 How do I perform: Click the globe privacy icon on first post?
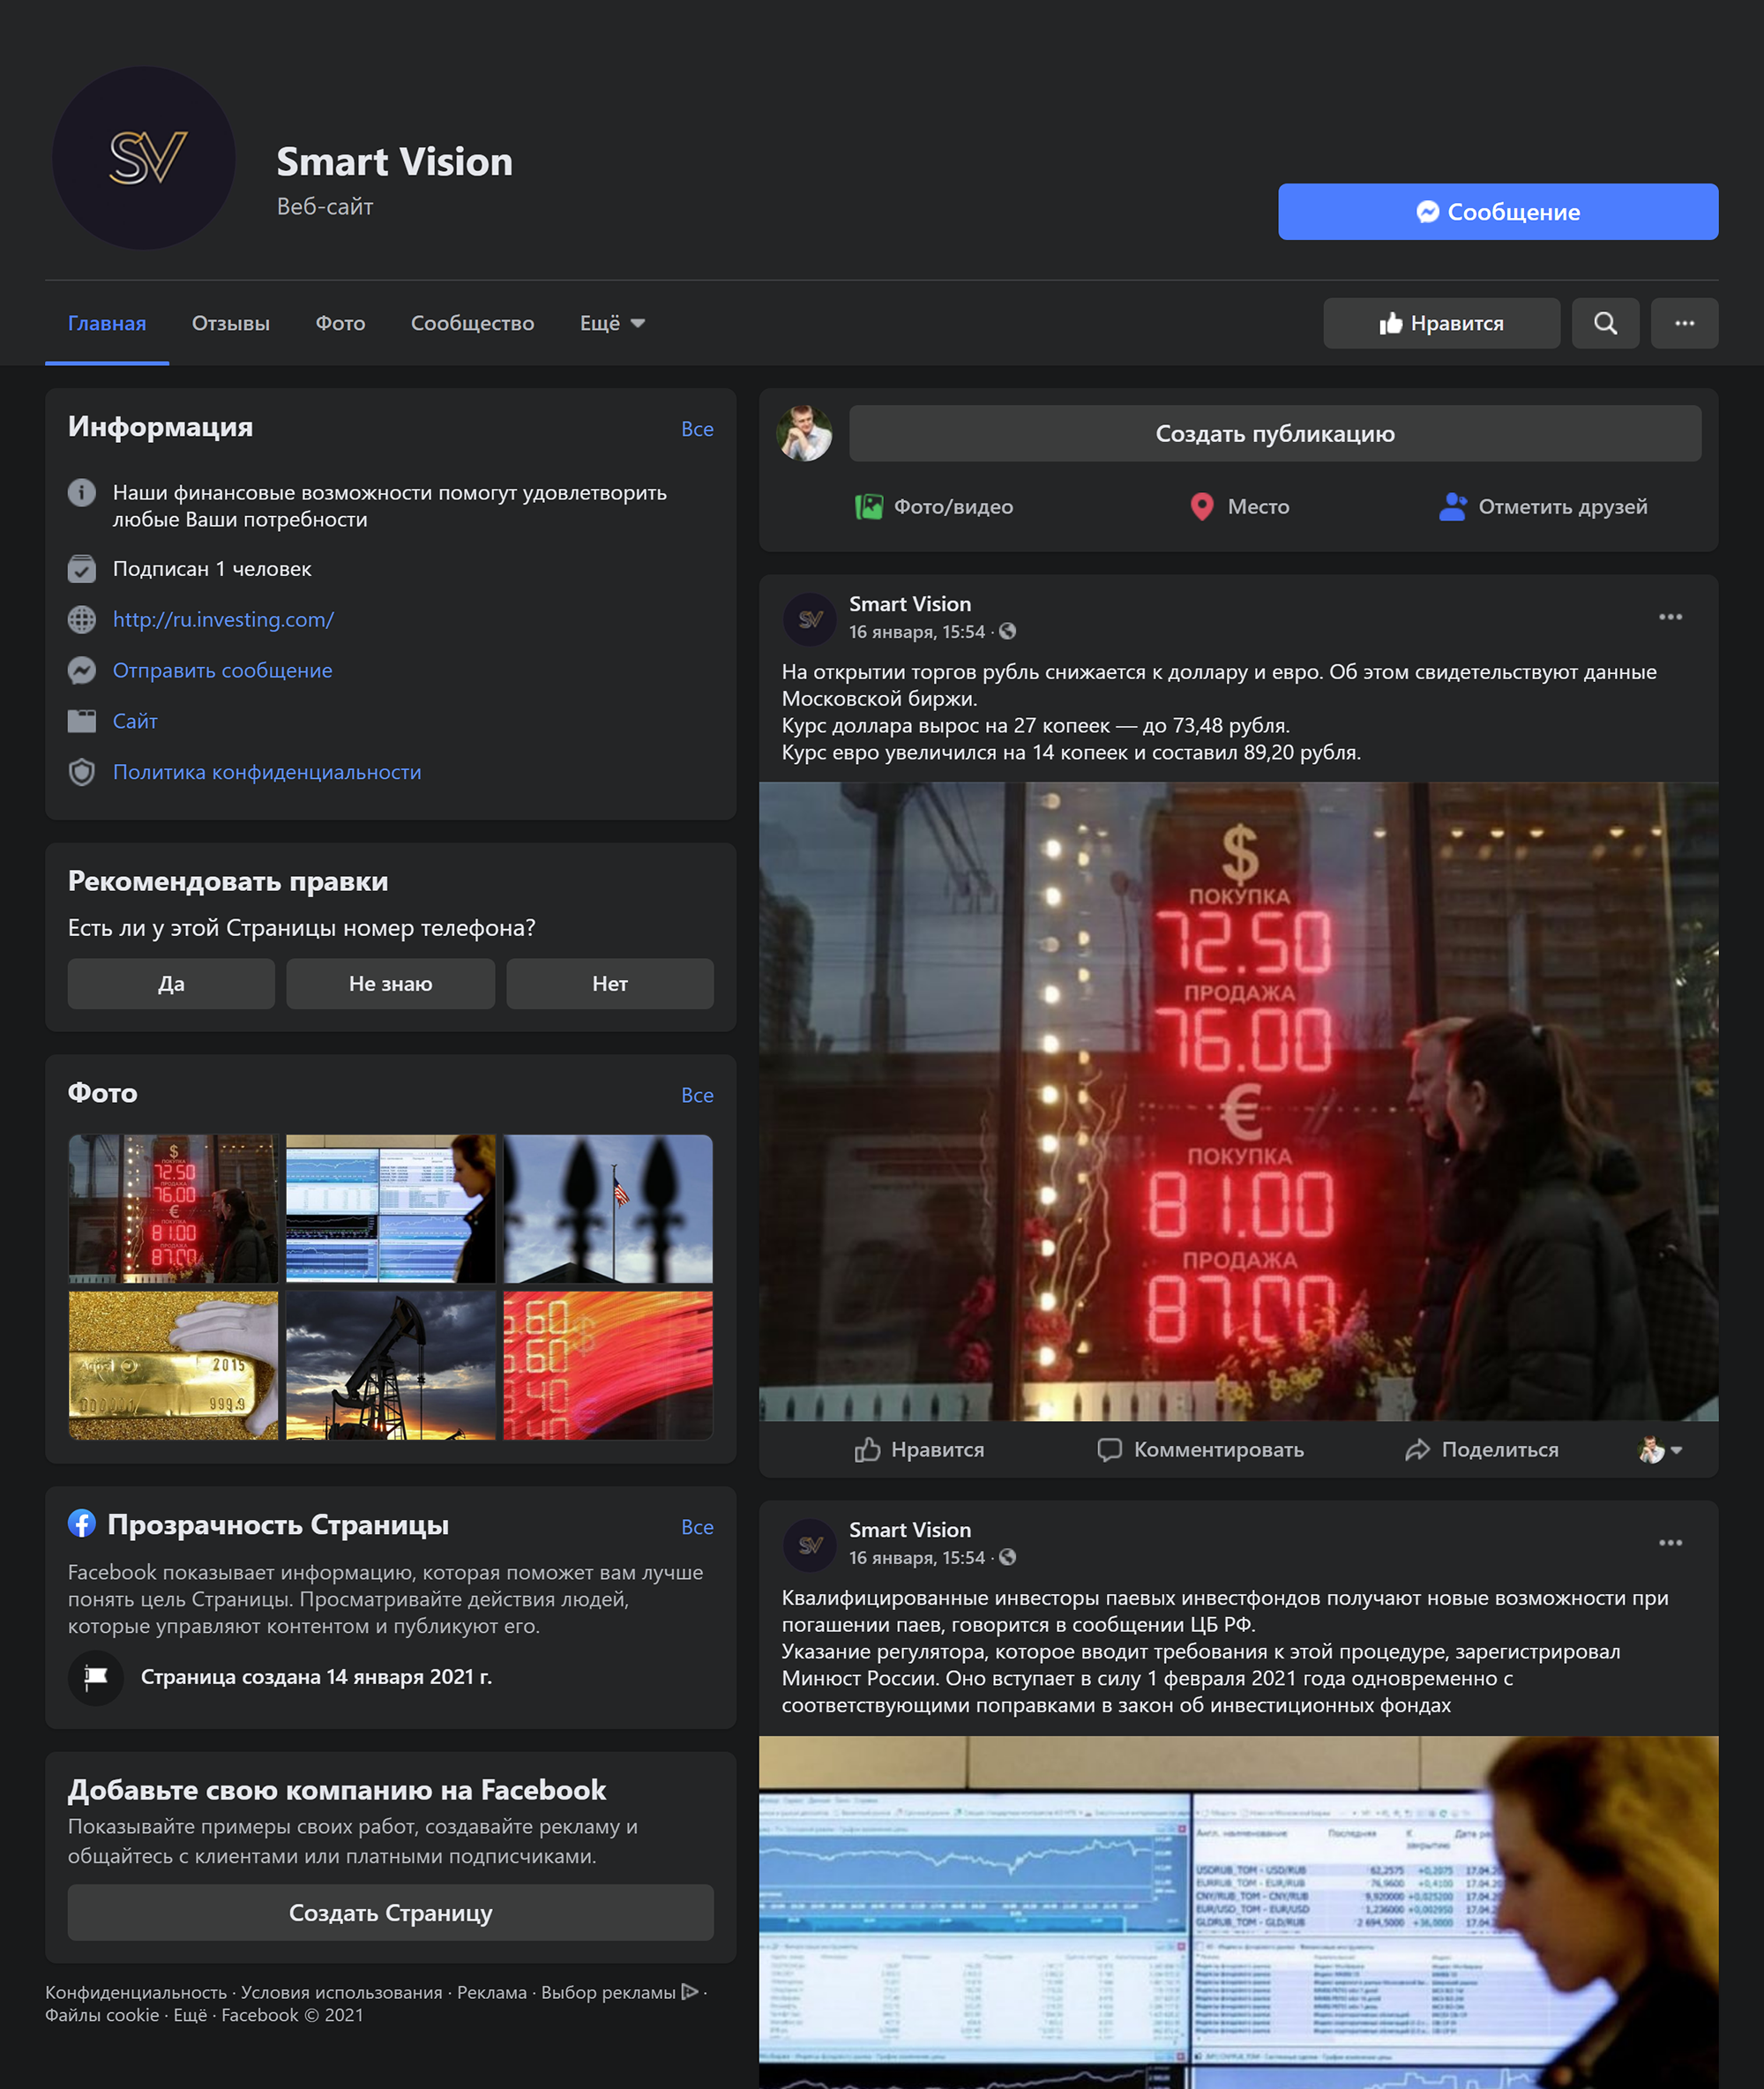[1008, 631]
